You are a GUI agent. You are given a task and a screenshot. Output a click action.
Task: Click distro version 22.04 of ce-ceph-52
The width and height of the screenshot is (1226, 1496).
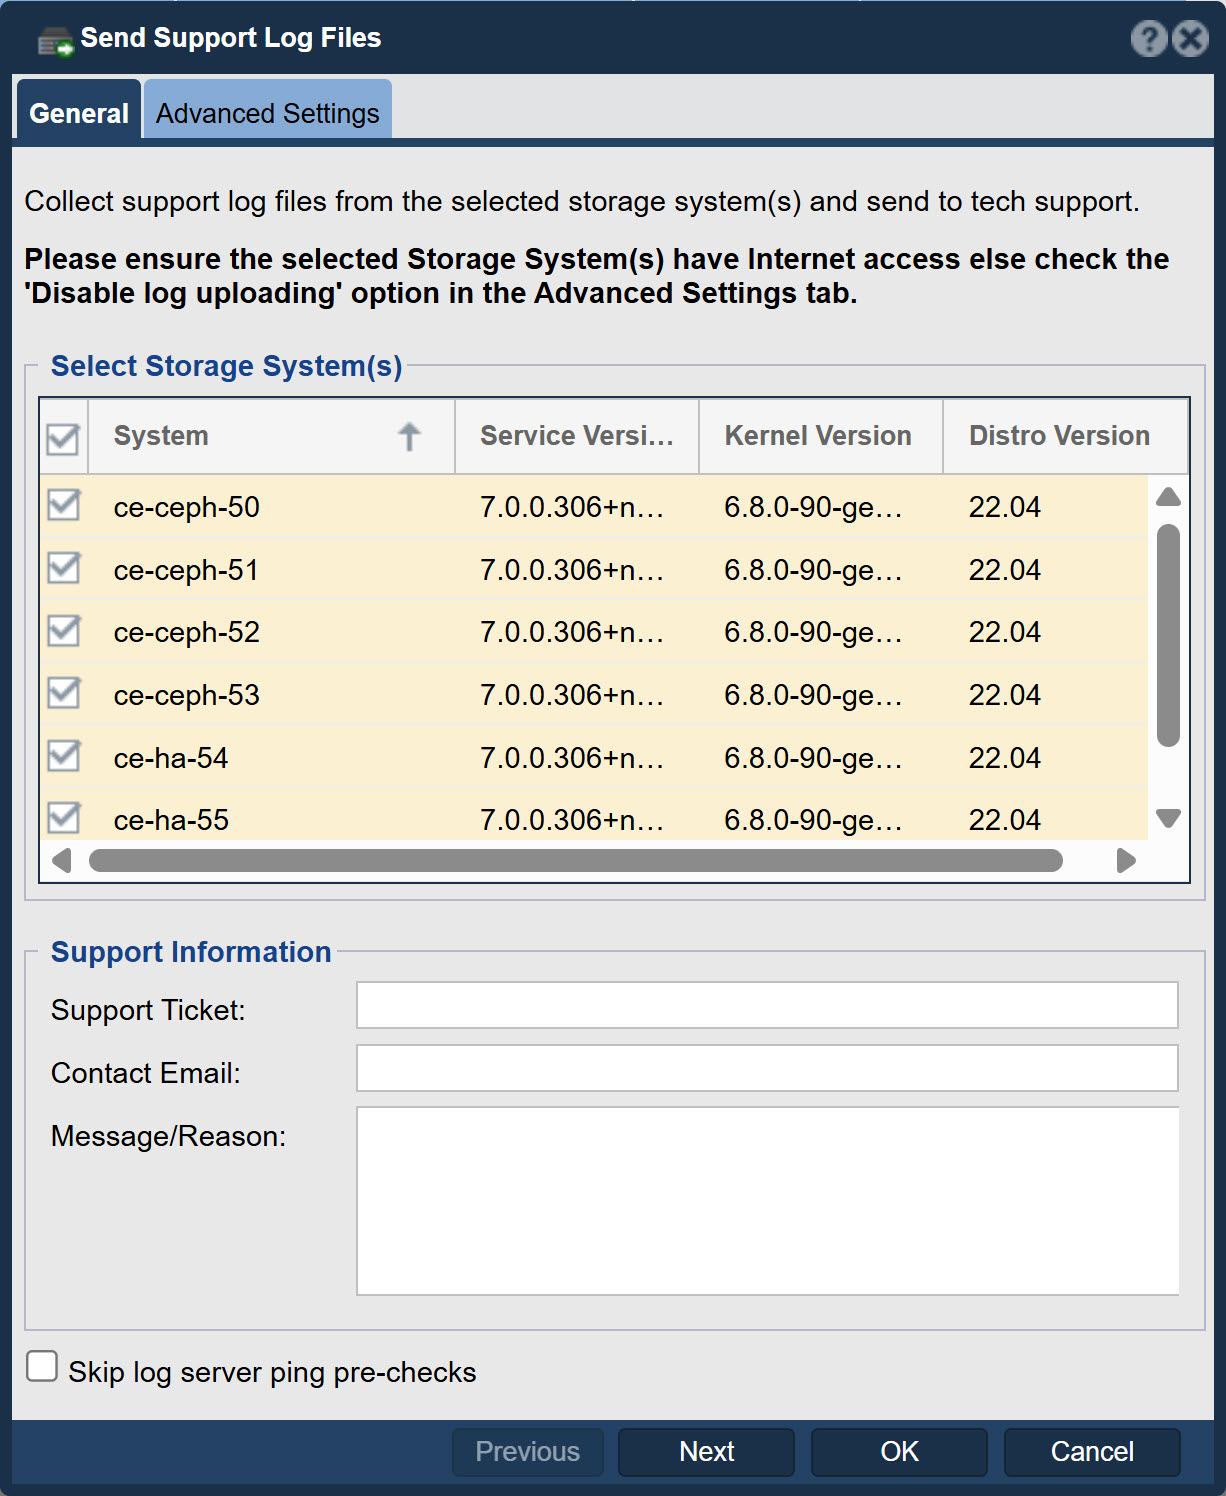[1005, 632]
